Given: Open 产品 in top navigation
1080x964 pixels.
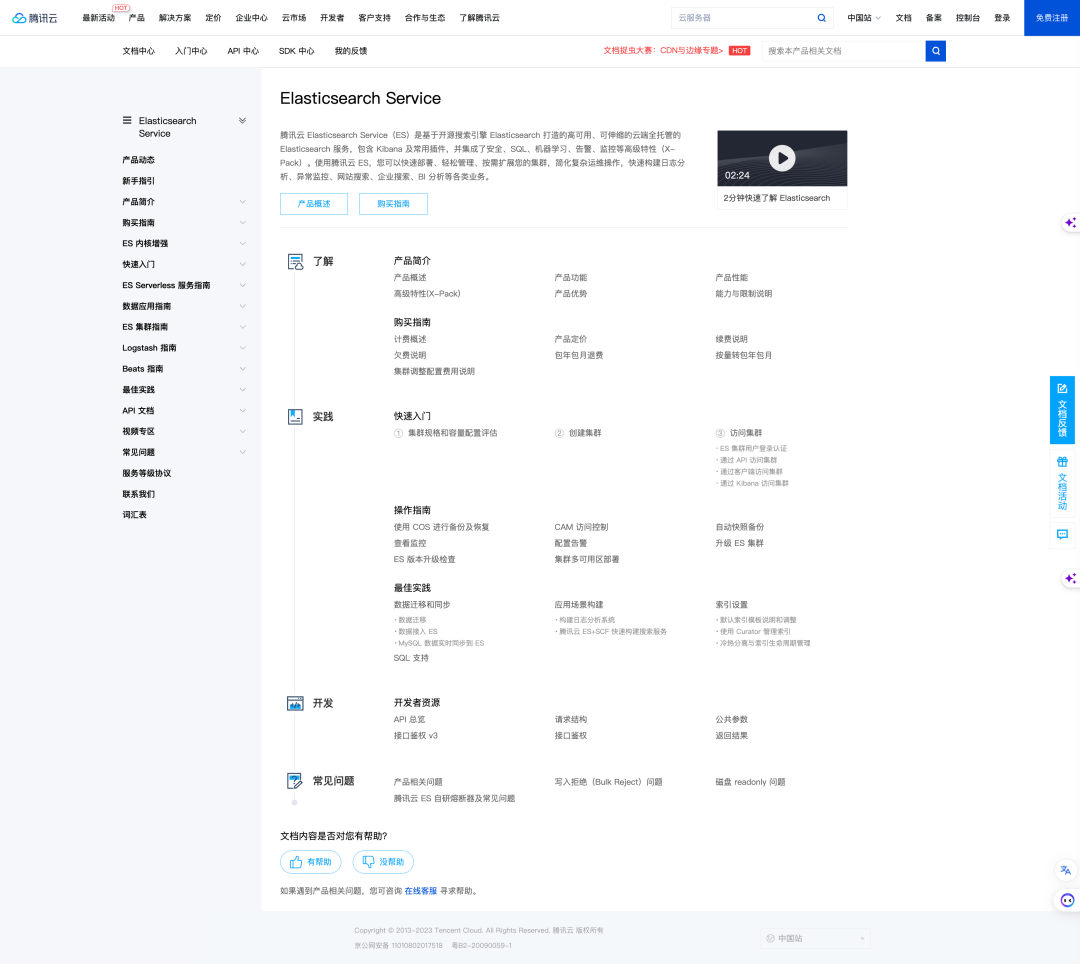Looking at the screenshot, I should pyautogui.click(x=136, y=18).
